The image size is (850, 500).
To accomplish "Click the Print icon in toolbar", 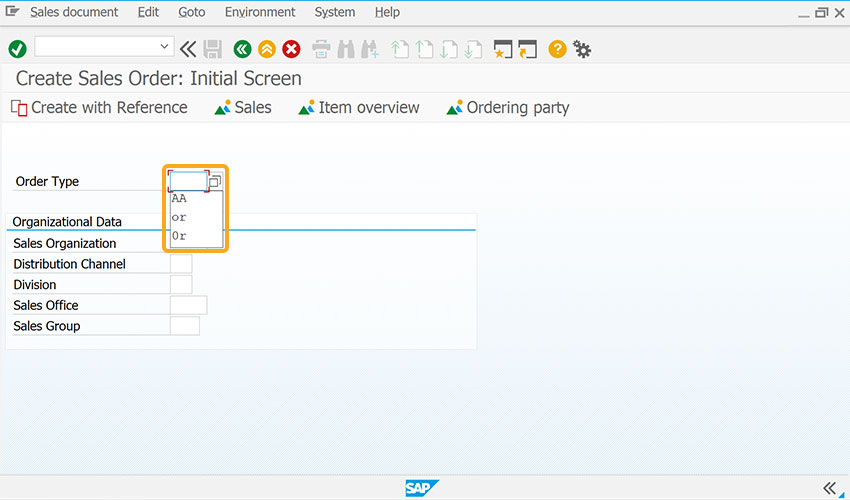I will coord(321,49).
